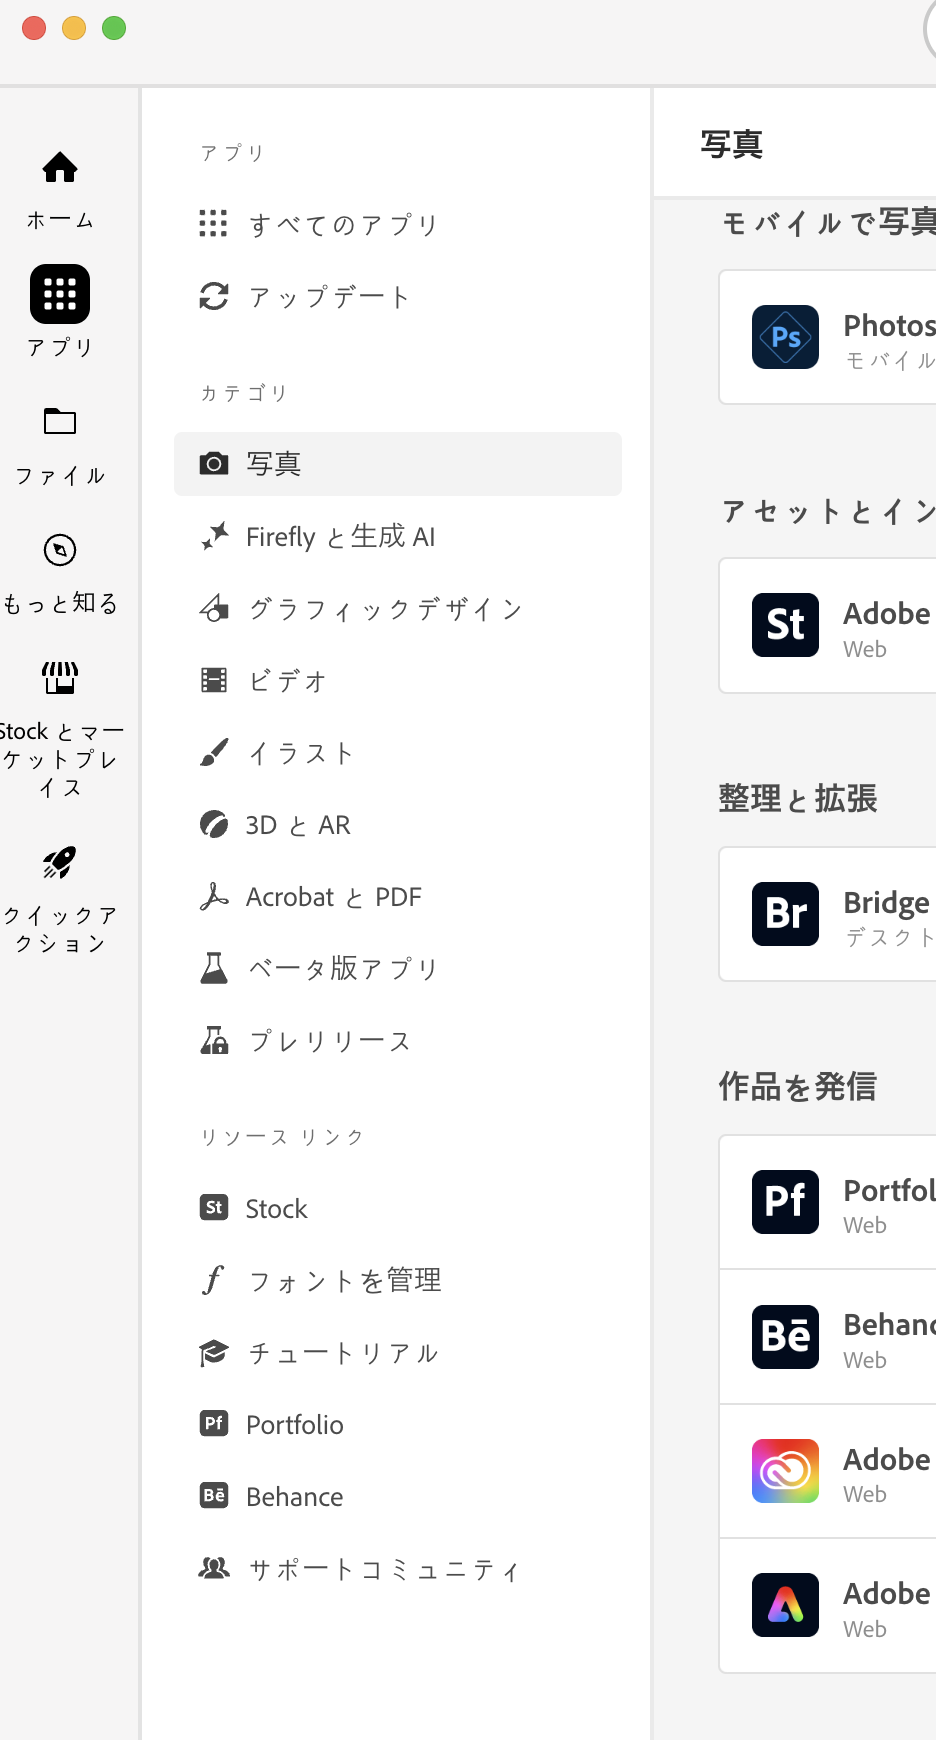The image size is (936, 1740).
Task: Click the Quick Actions rocket icon
Action: pyautogui.click(x=60, y=862)
